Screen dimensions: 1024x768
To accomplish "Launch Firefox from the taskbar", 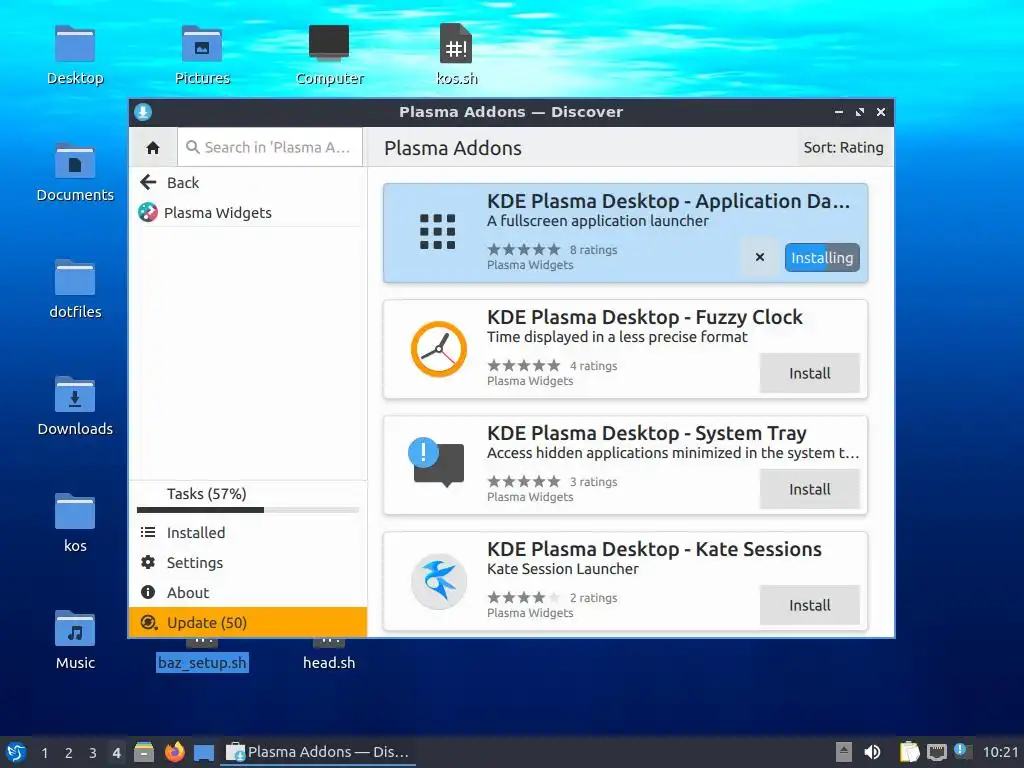I will [174, 752].
